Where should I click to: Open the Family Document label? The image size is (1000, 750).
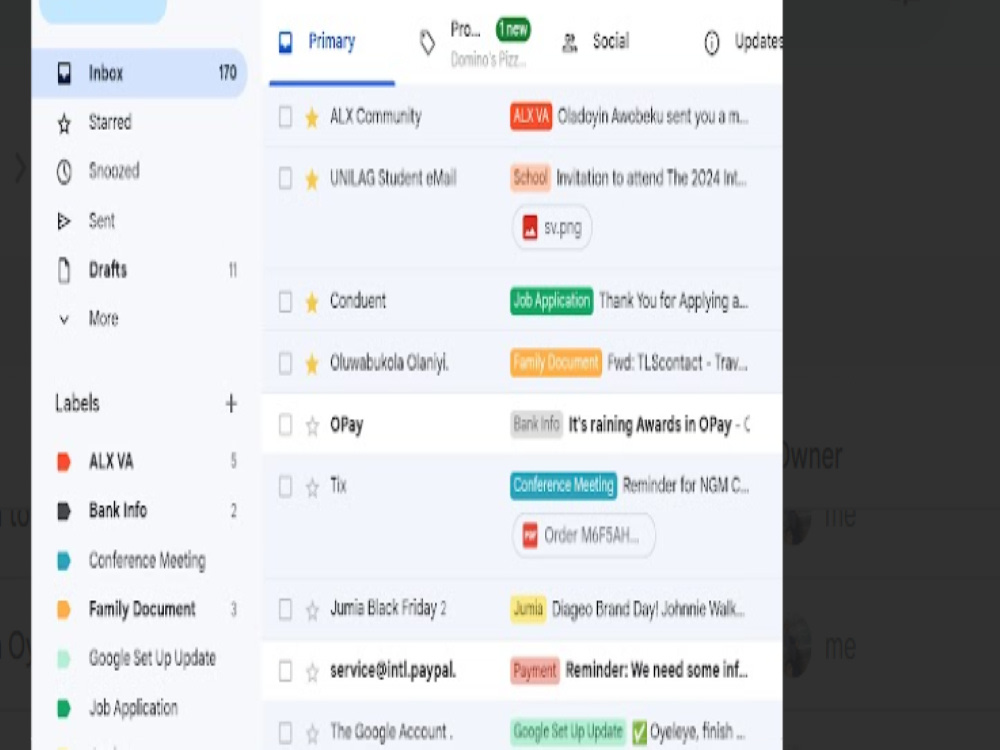pos(139,609)
